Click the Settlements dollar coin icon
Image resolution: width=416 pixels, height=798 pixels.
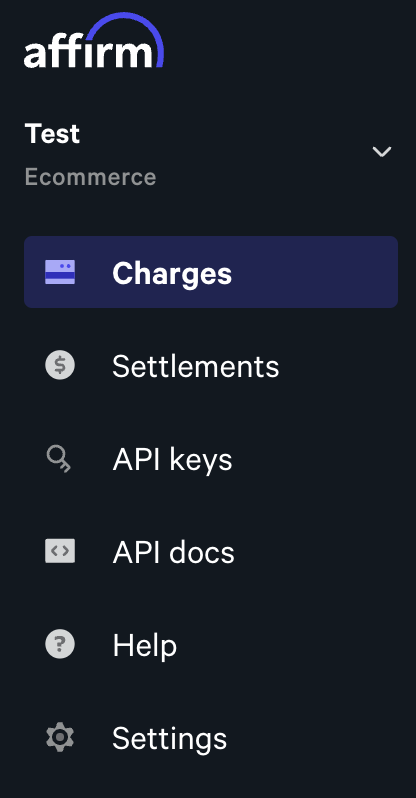click(60, 365)
